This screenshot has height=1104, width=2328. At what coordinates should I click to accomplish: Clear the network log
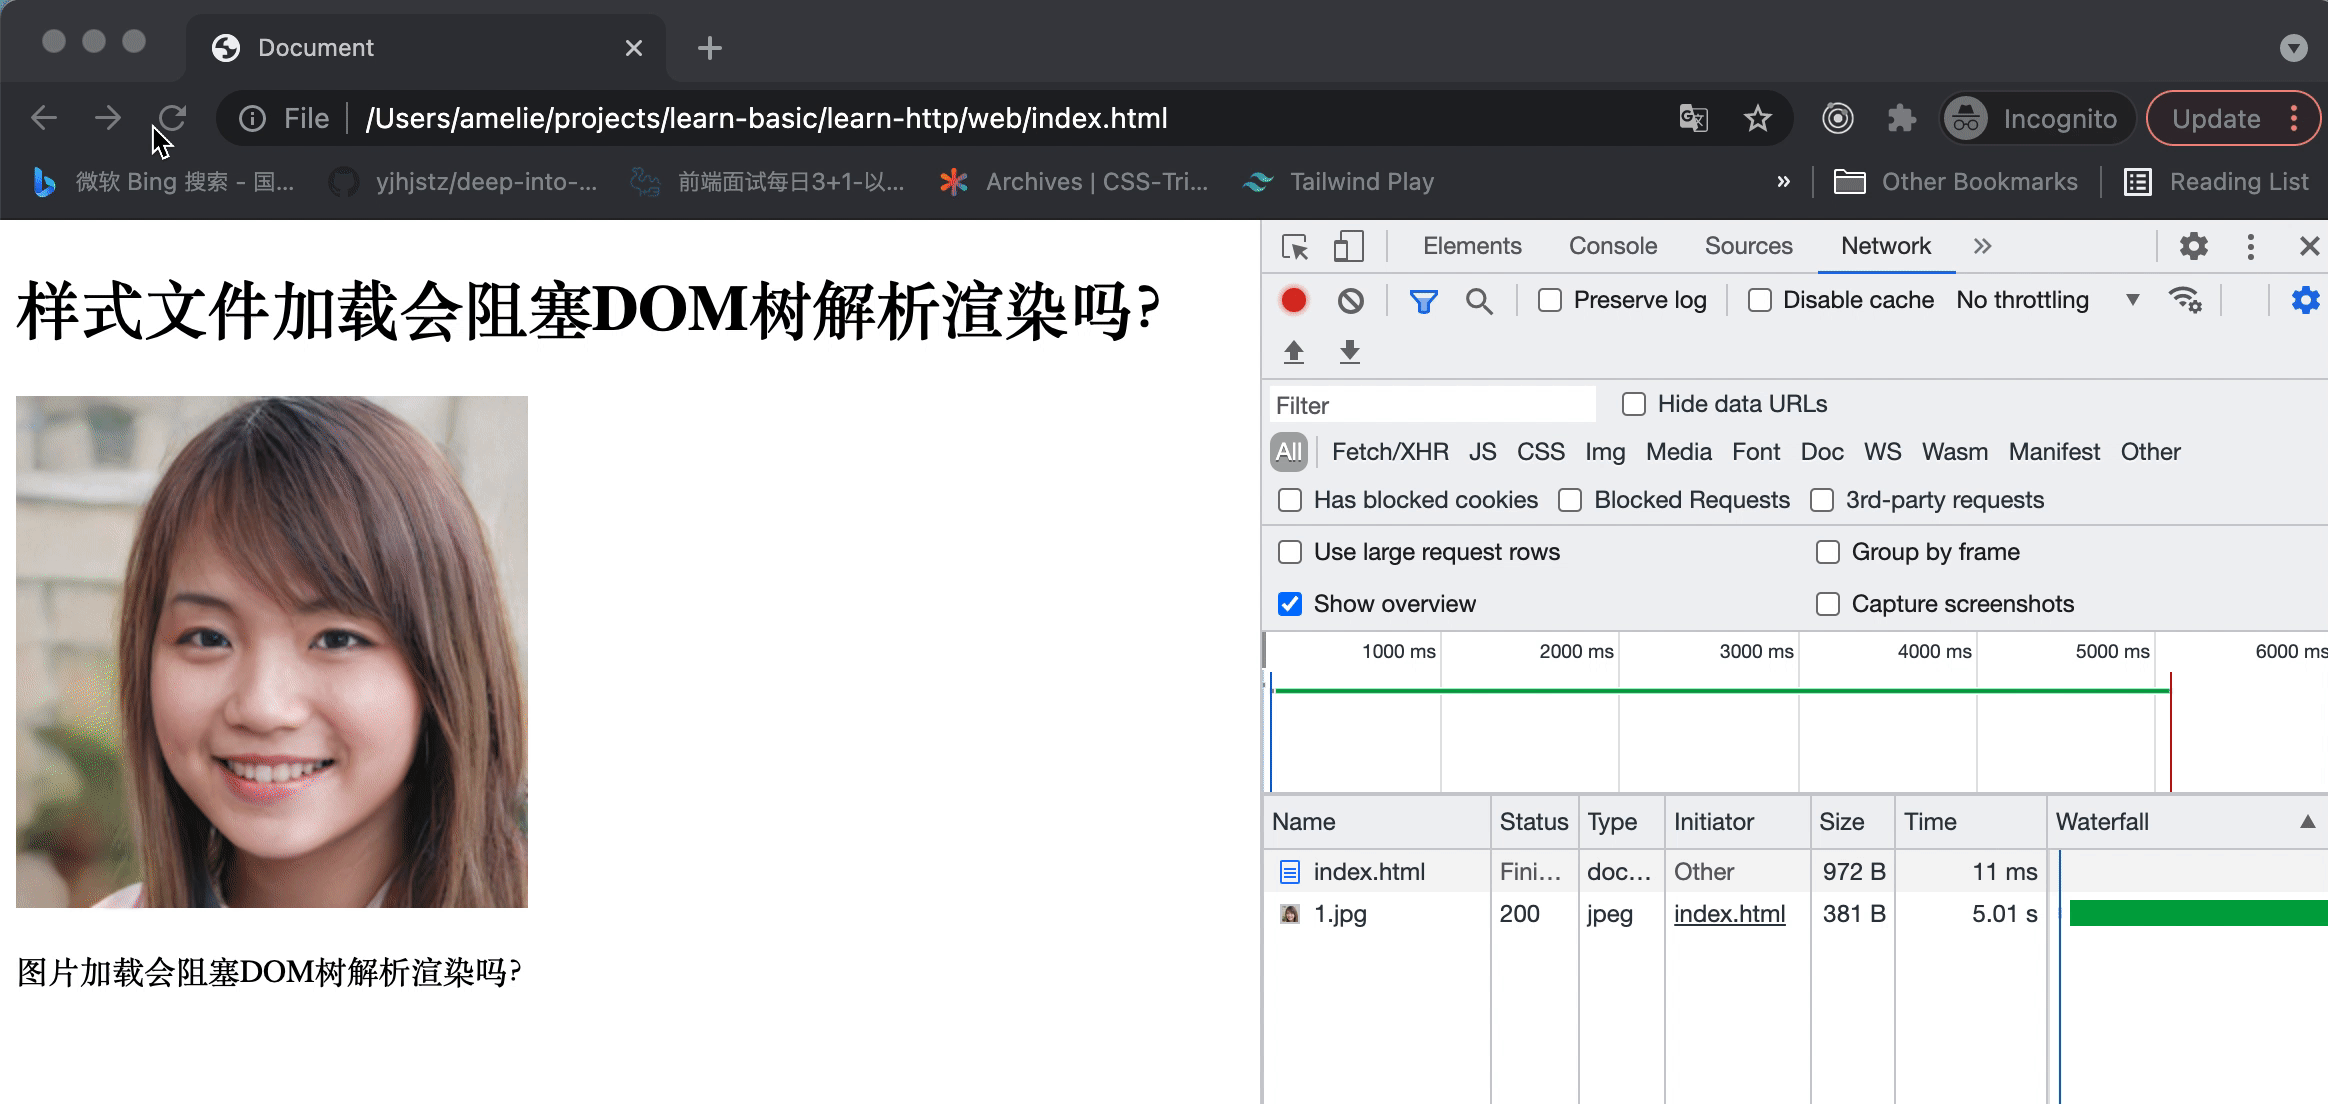(x=1350, y=299)
